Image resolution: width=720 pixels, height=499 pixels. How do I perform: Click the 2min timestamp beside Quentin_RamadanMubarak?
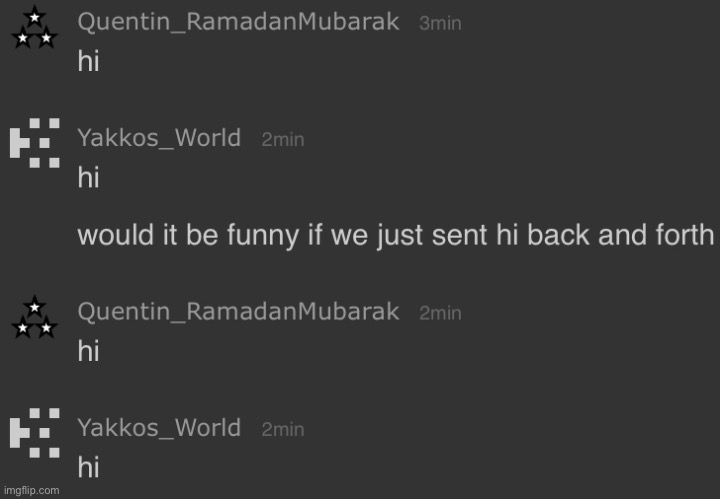(x=440, y=314)
